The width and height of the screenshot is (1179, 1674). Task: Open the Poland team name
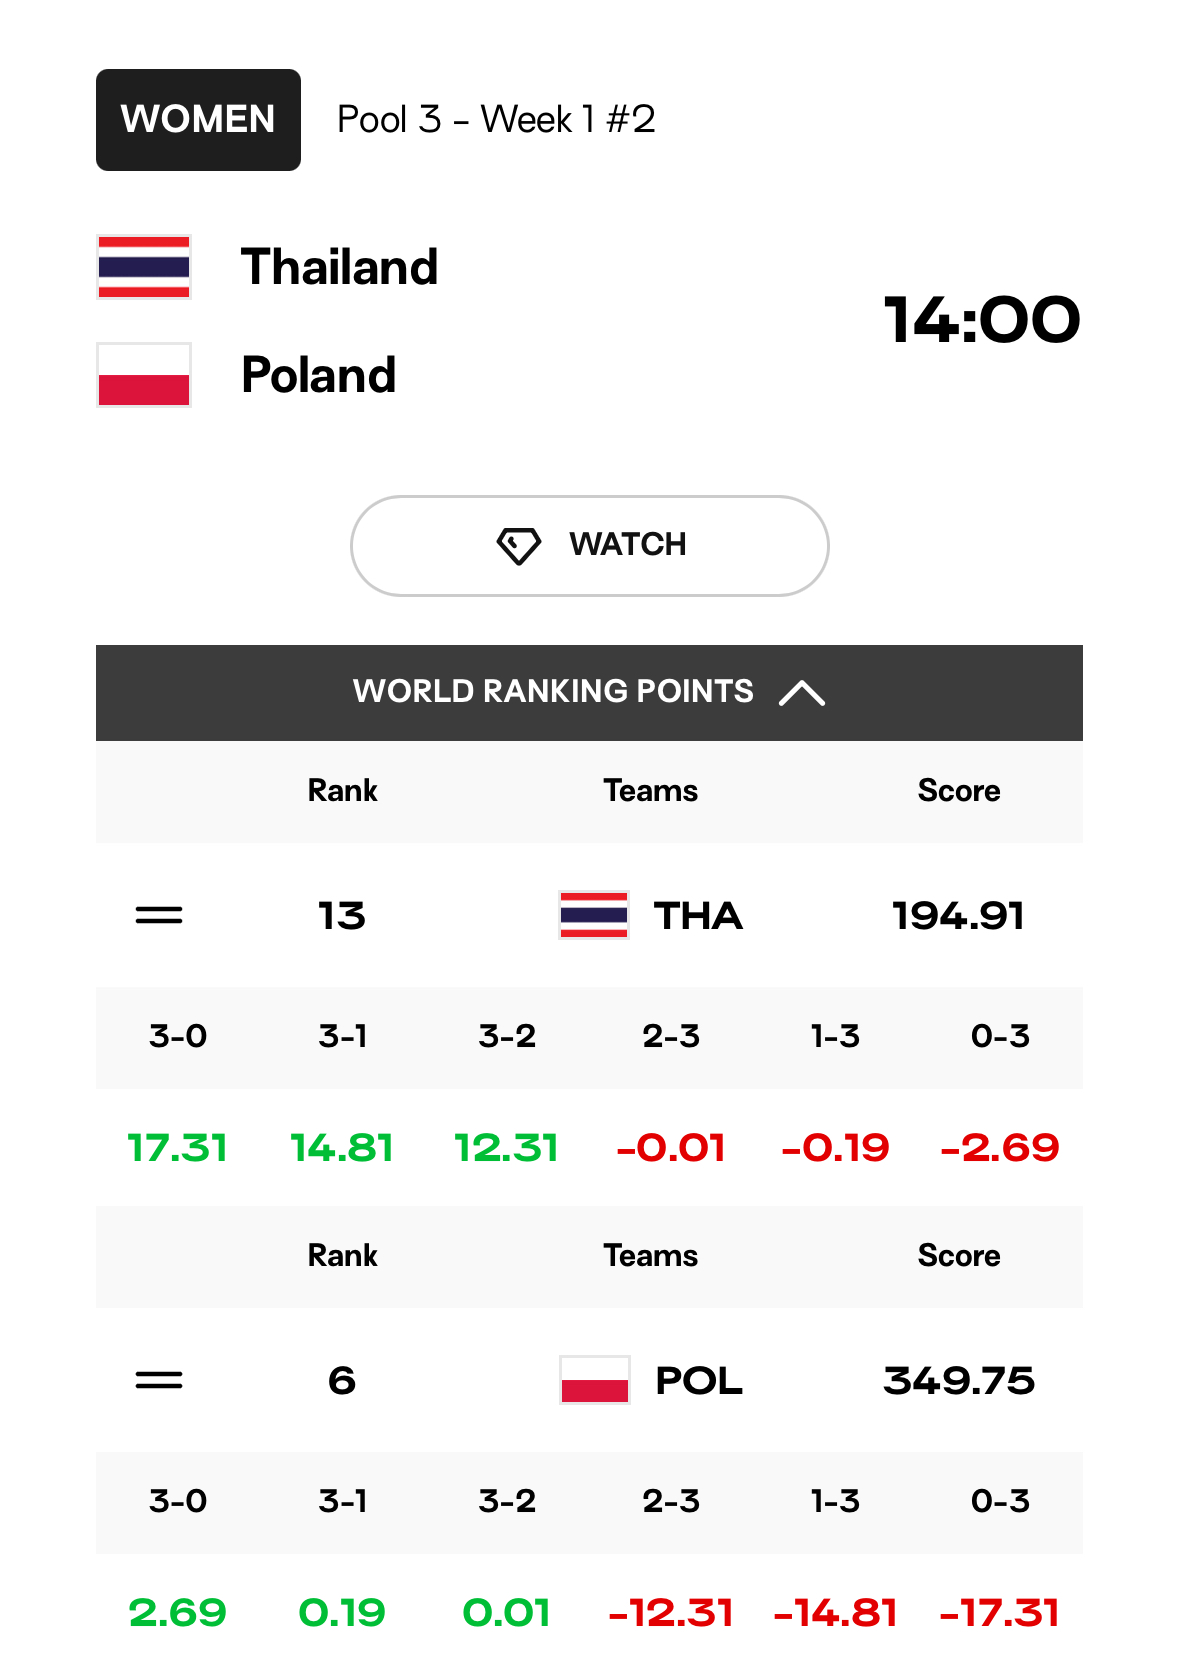319,375
